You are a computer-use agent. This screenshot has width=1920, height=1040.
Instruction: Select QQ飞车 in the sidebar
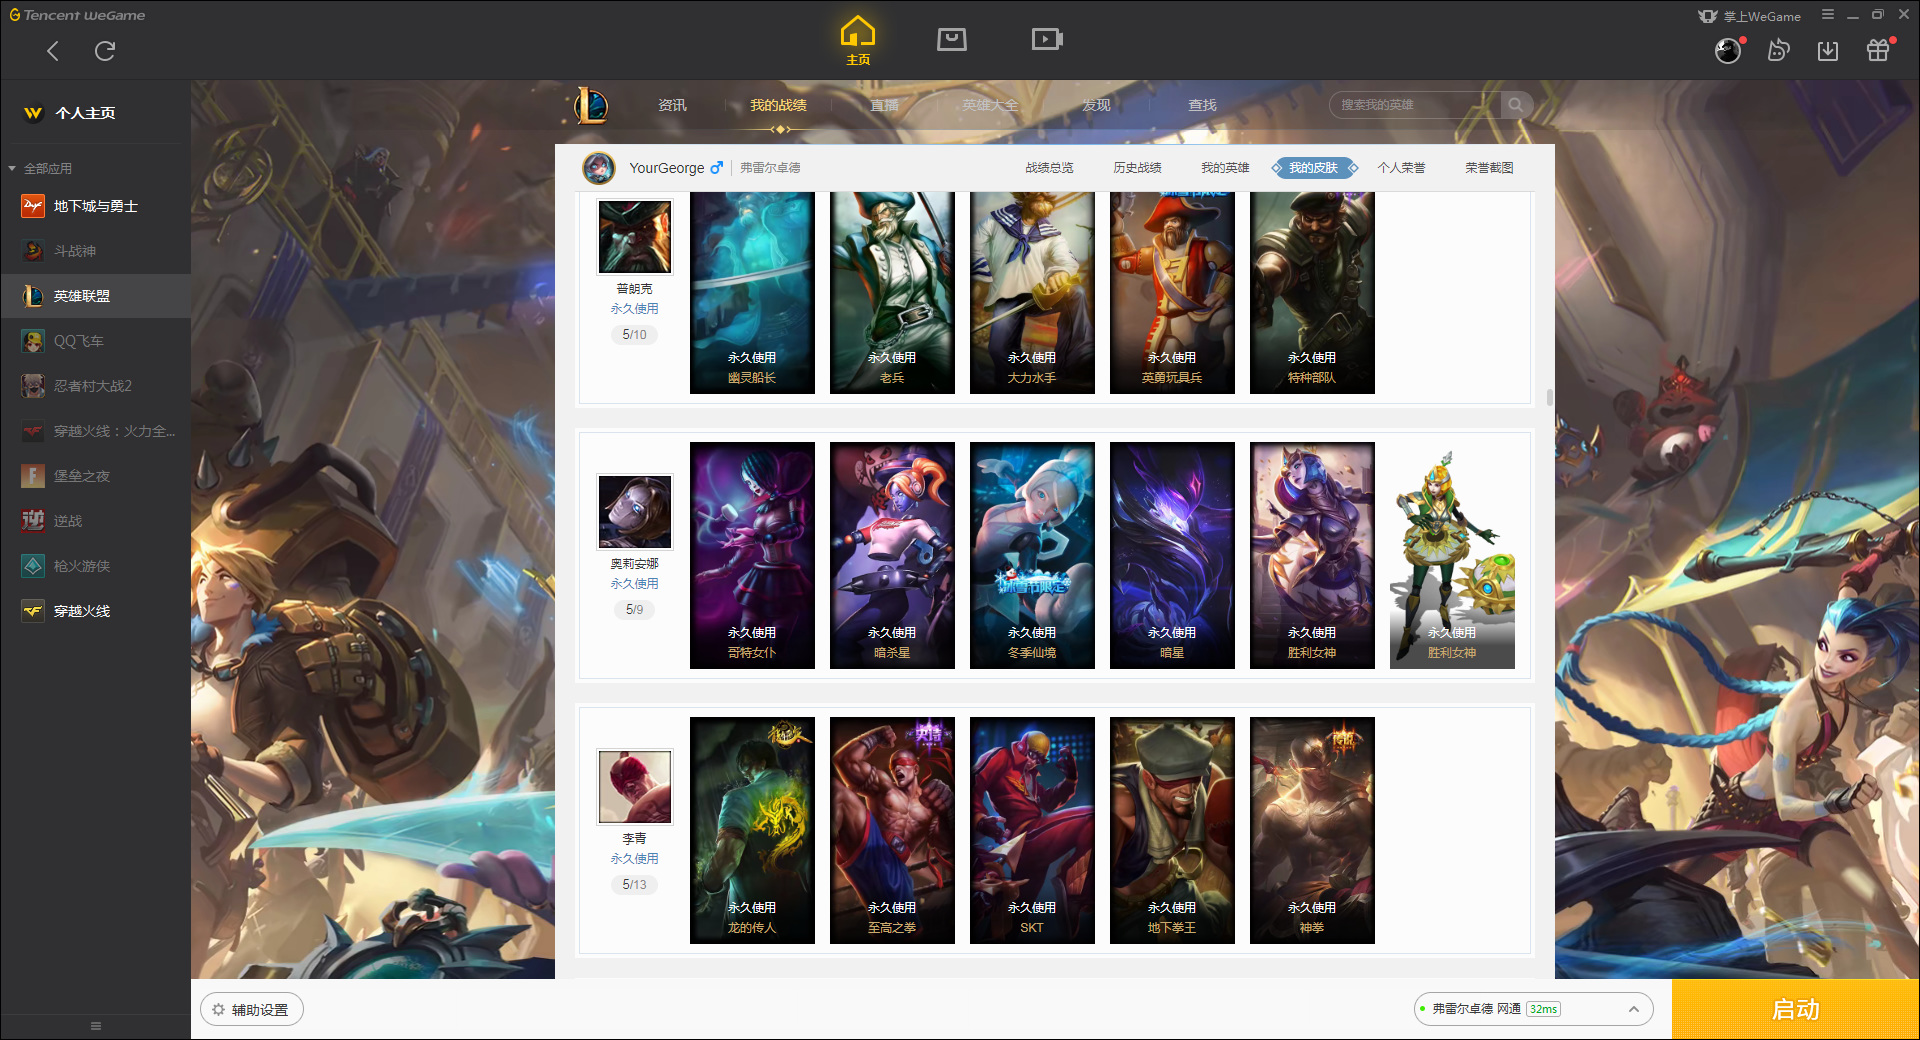click(x=95, y=341)
